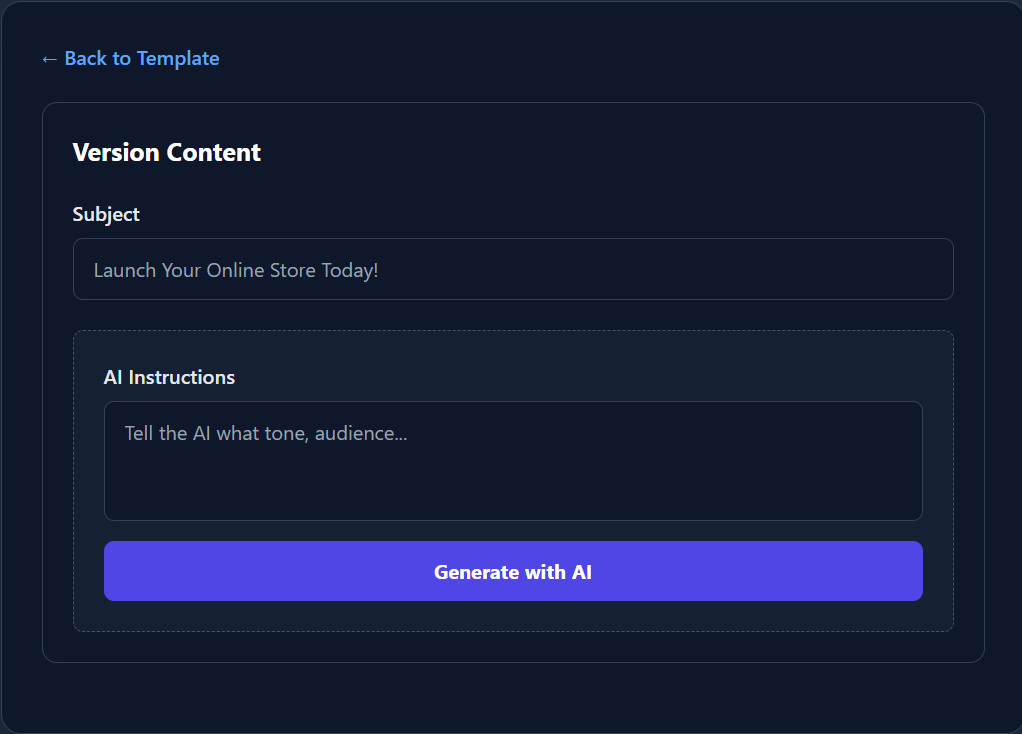Click the Version Content heading
1022x734 pixels.
[x=167, y=153]
